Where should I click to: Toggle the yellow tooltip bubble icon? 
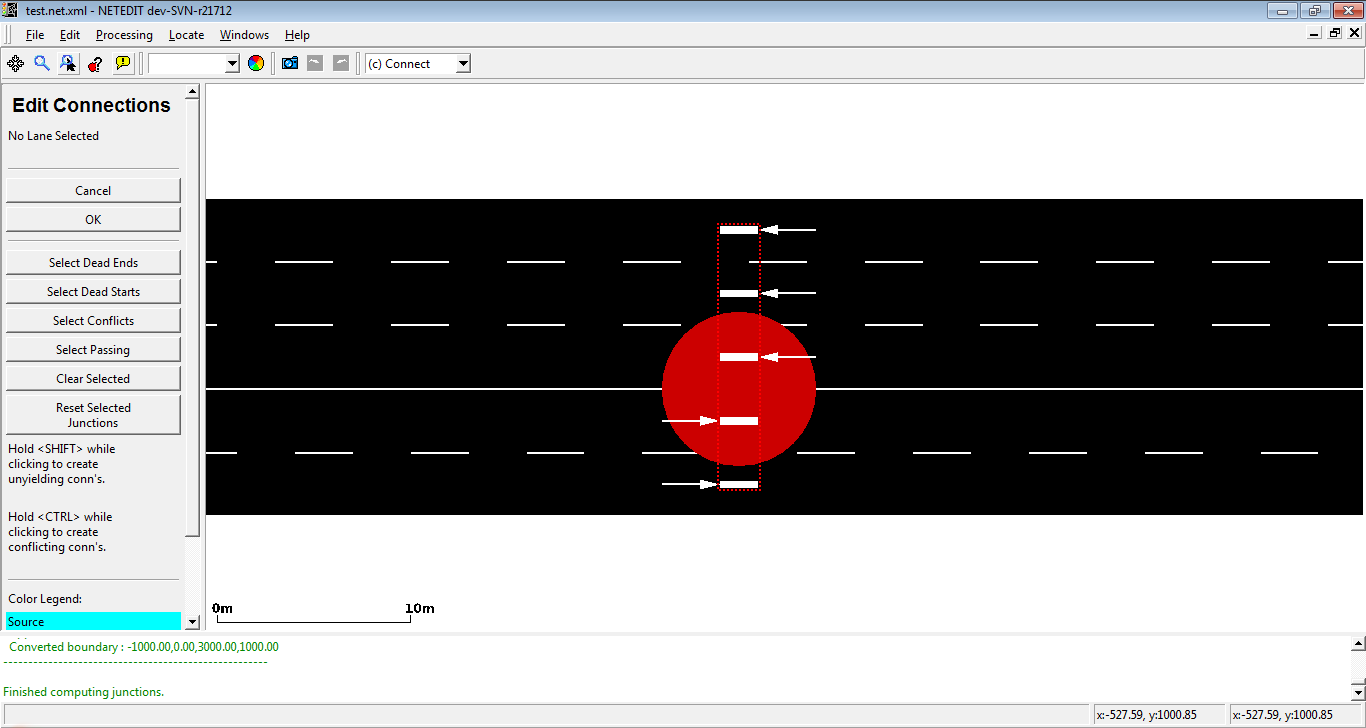tap(123, 63)
